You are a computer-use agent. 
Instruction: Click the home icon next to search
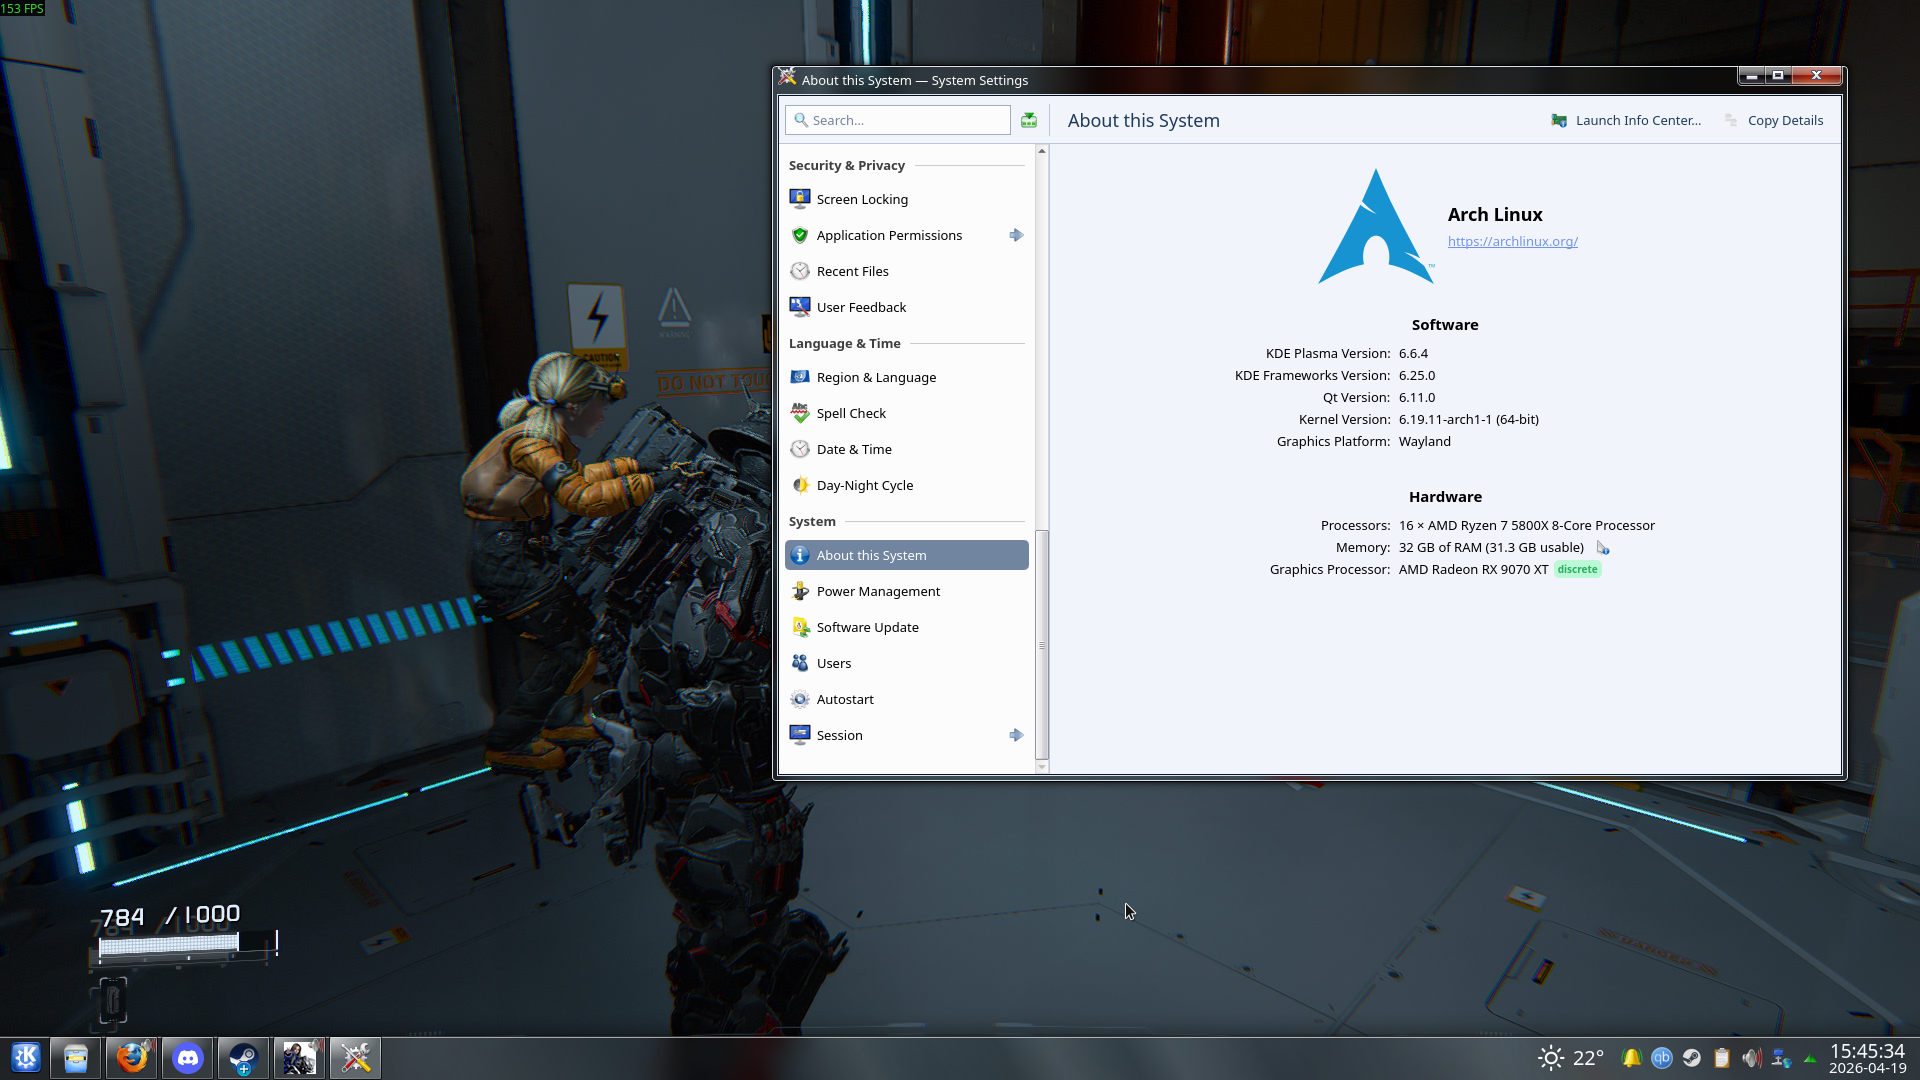click(1029, 120)
